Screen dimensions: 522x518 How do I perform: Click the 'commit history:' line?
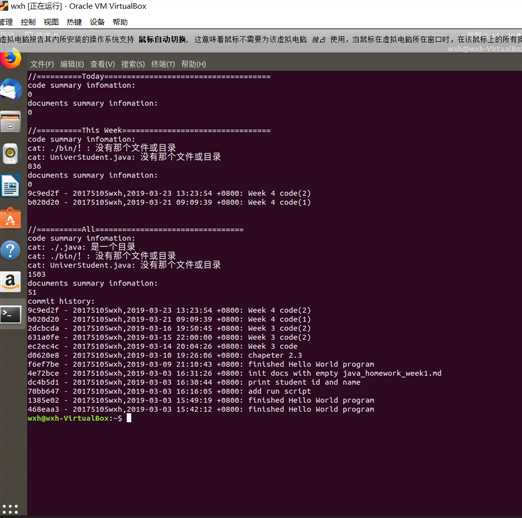(61, 301)
